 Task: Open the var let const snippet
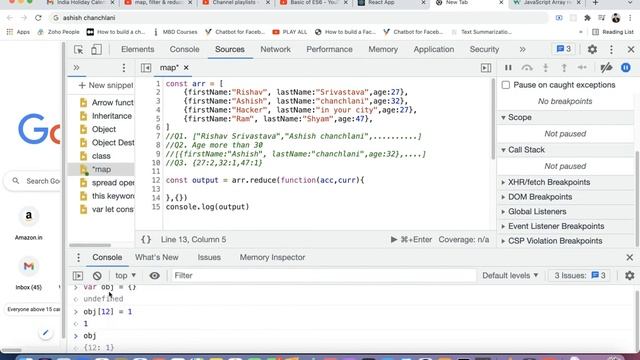point(107,210)
